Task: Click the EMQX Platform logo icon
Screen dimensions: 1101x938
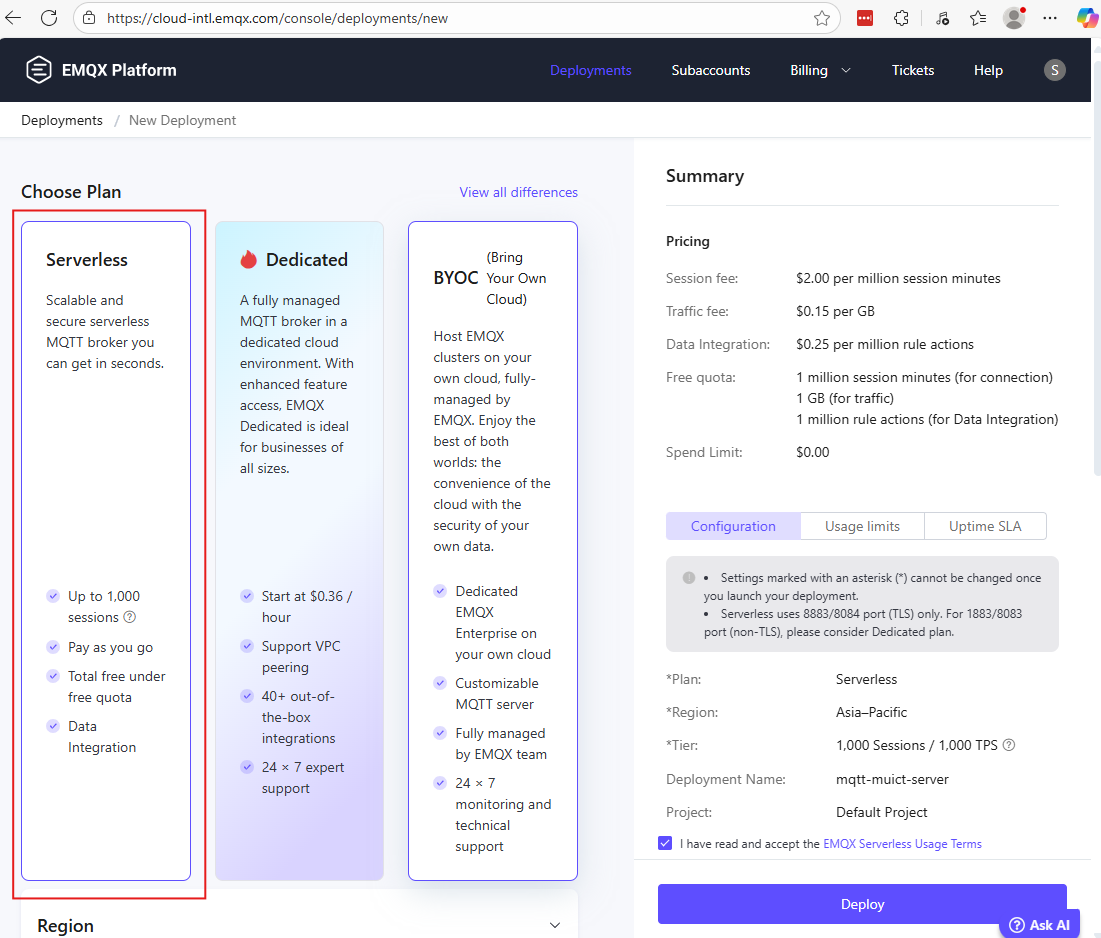Action: 39,70
